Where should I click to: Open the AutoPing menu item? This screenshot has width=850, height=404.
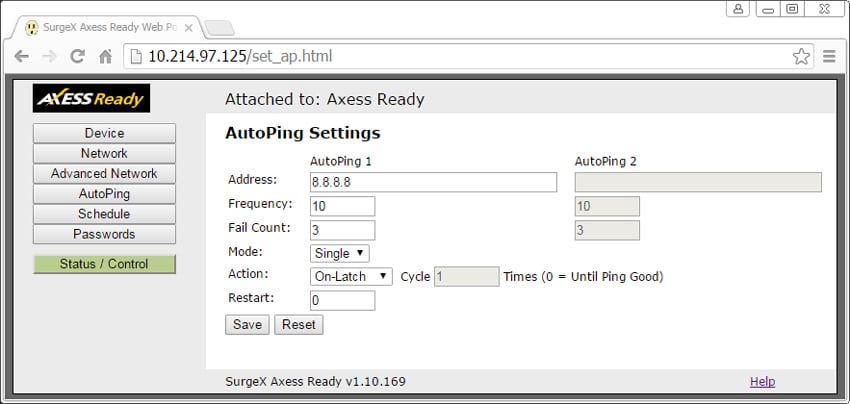pos(104,194)
